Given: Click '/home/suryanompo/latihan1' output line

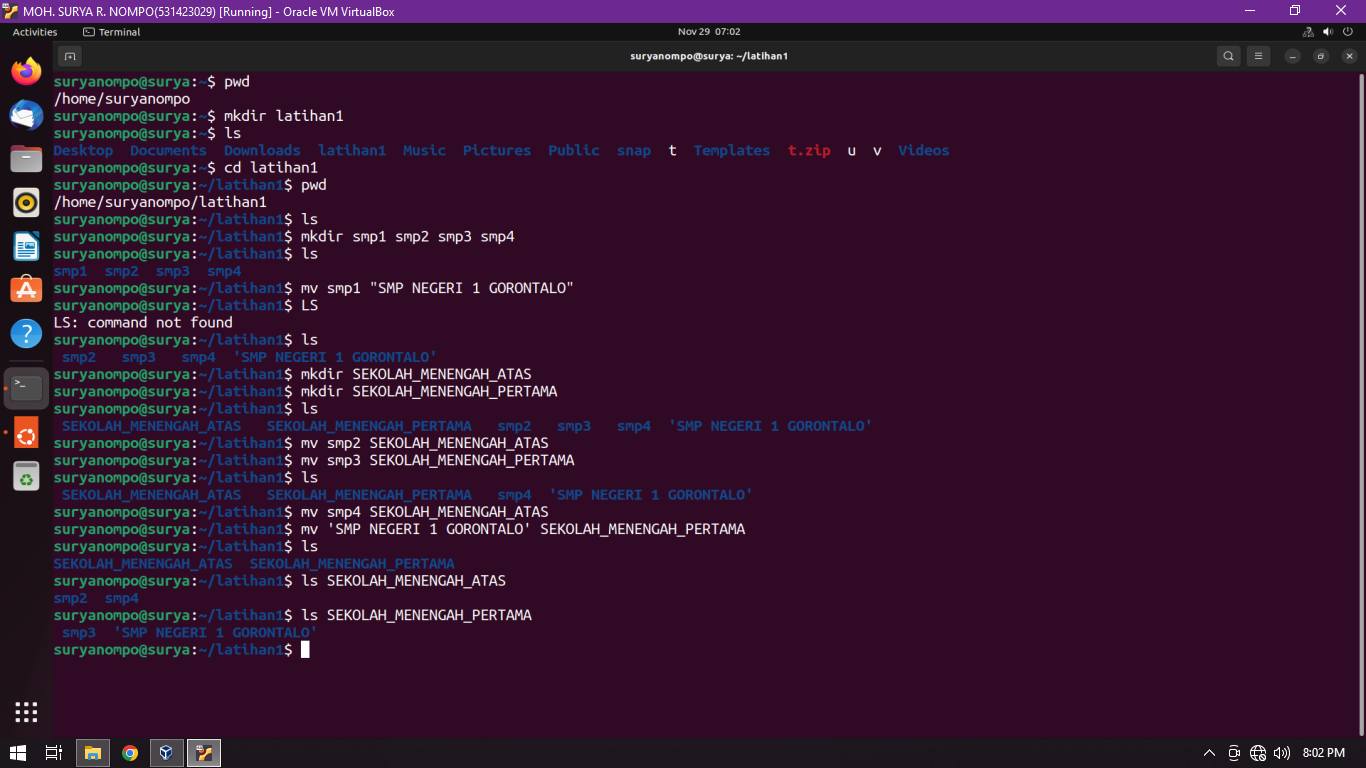Looking at the screenshot, I should tap(160, 202).
